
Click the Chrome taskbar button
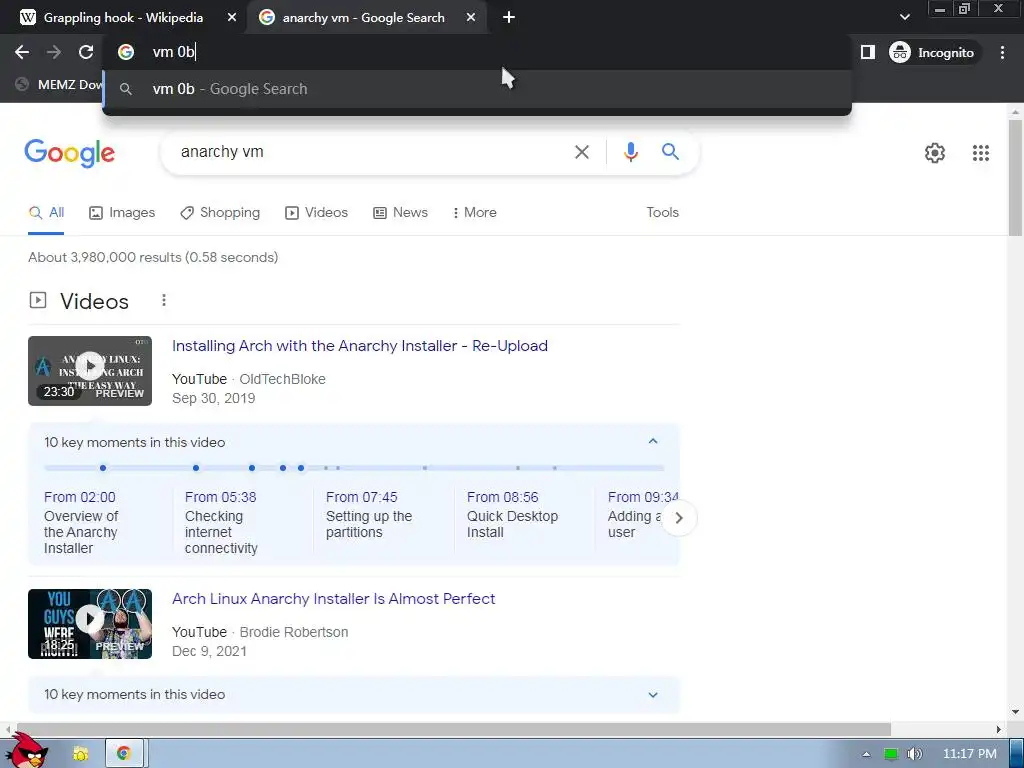[123, 753]
